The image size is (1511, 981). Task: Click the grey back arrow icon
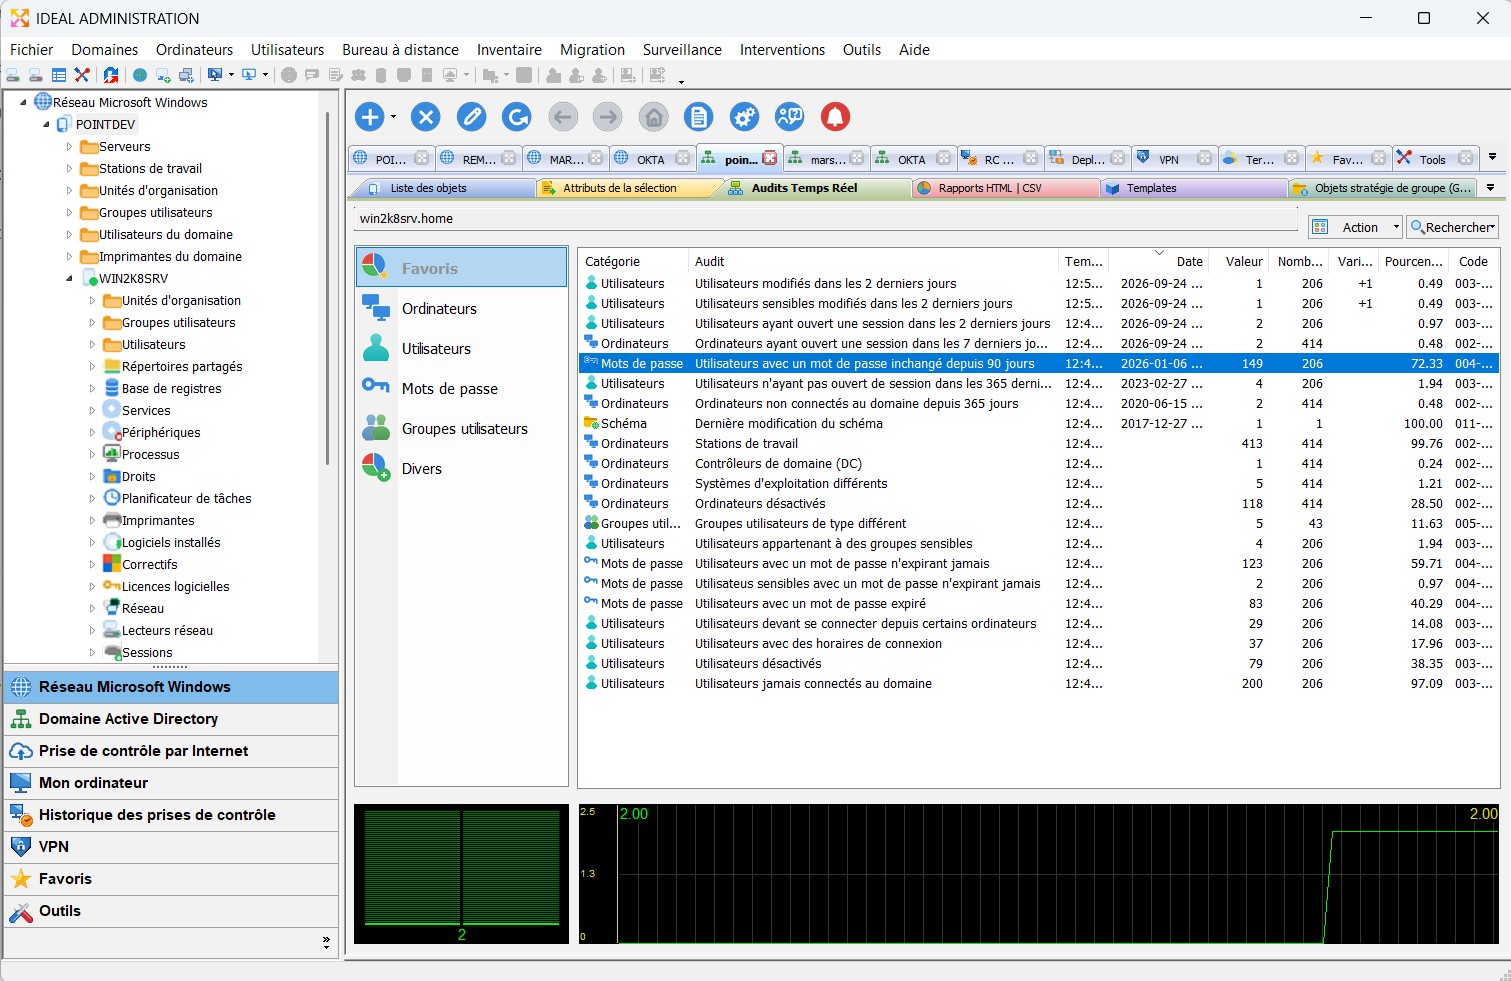[563, 117]
